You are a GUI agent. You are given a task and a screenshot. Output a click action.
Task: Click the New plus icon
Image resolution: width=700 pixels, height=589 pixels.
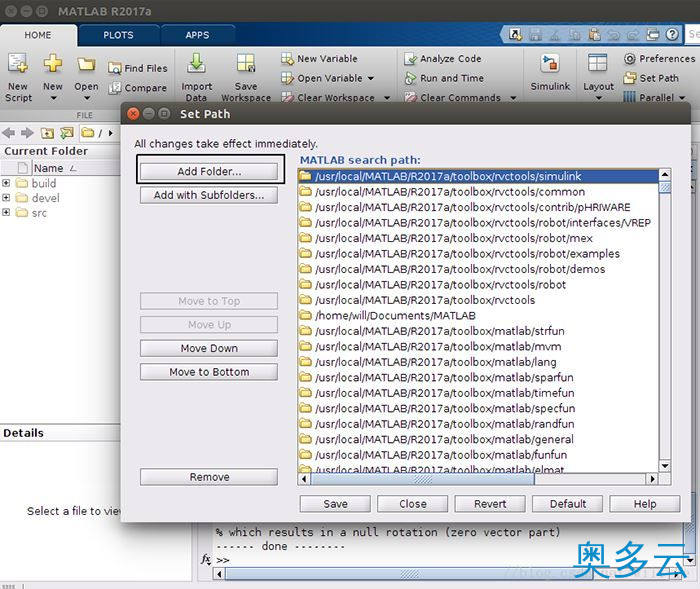53,63
